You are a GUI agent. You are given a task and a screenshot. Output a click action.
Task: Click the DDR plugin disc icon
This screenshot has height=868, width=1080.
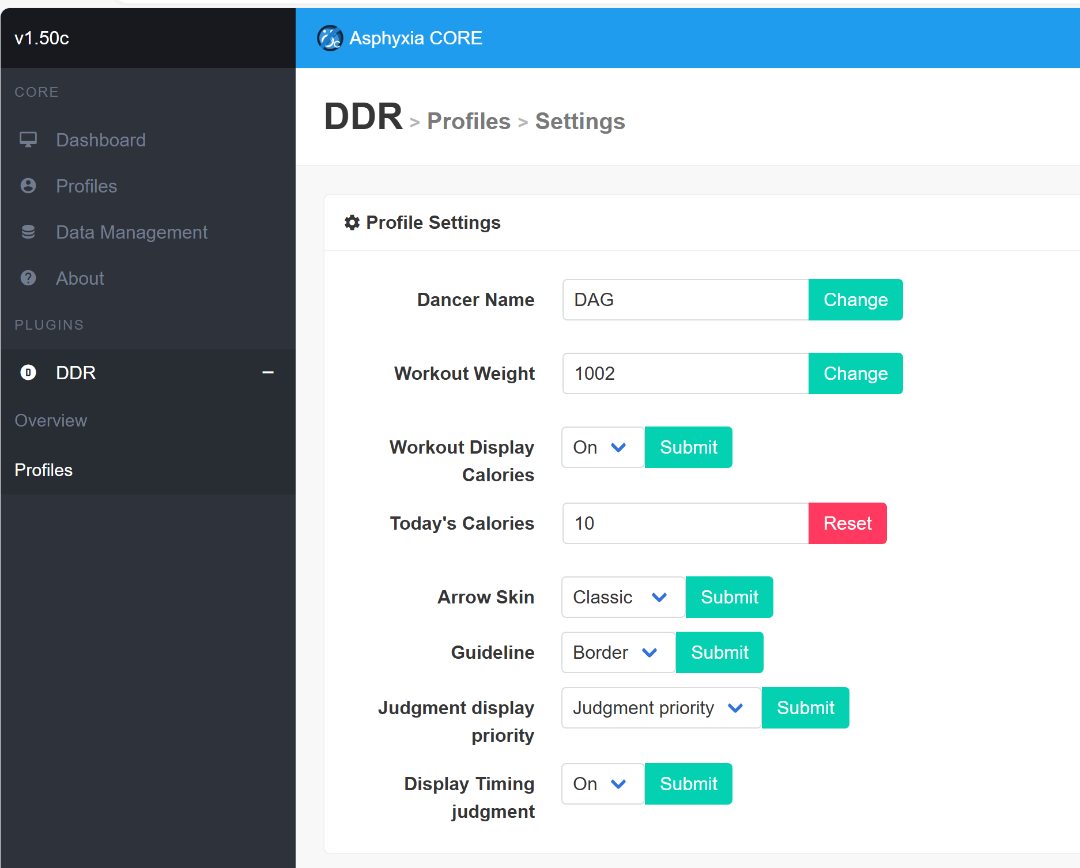28,373
